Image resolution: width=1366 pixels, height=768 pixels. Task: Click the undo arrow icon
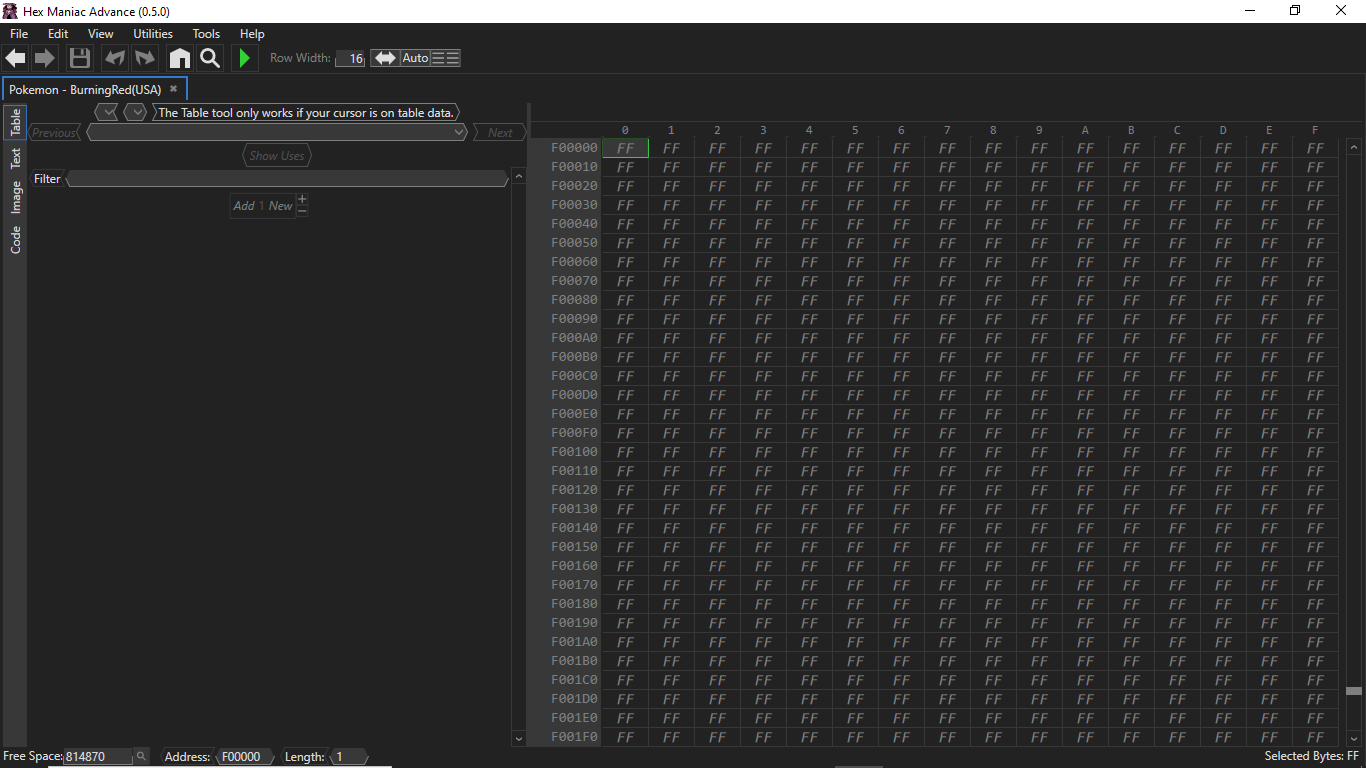pyautogui.click(x=115, y=58)
